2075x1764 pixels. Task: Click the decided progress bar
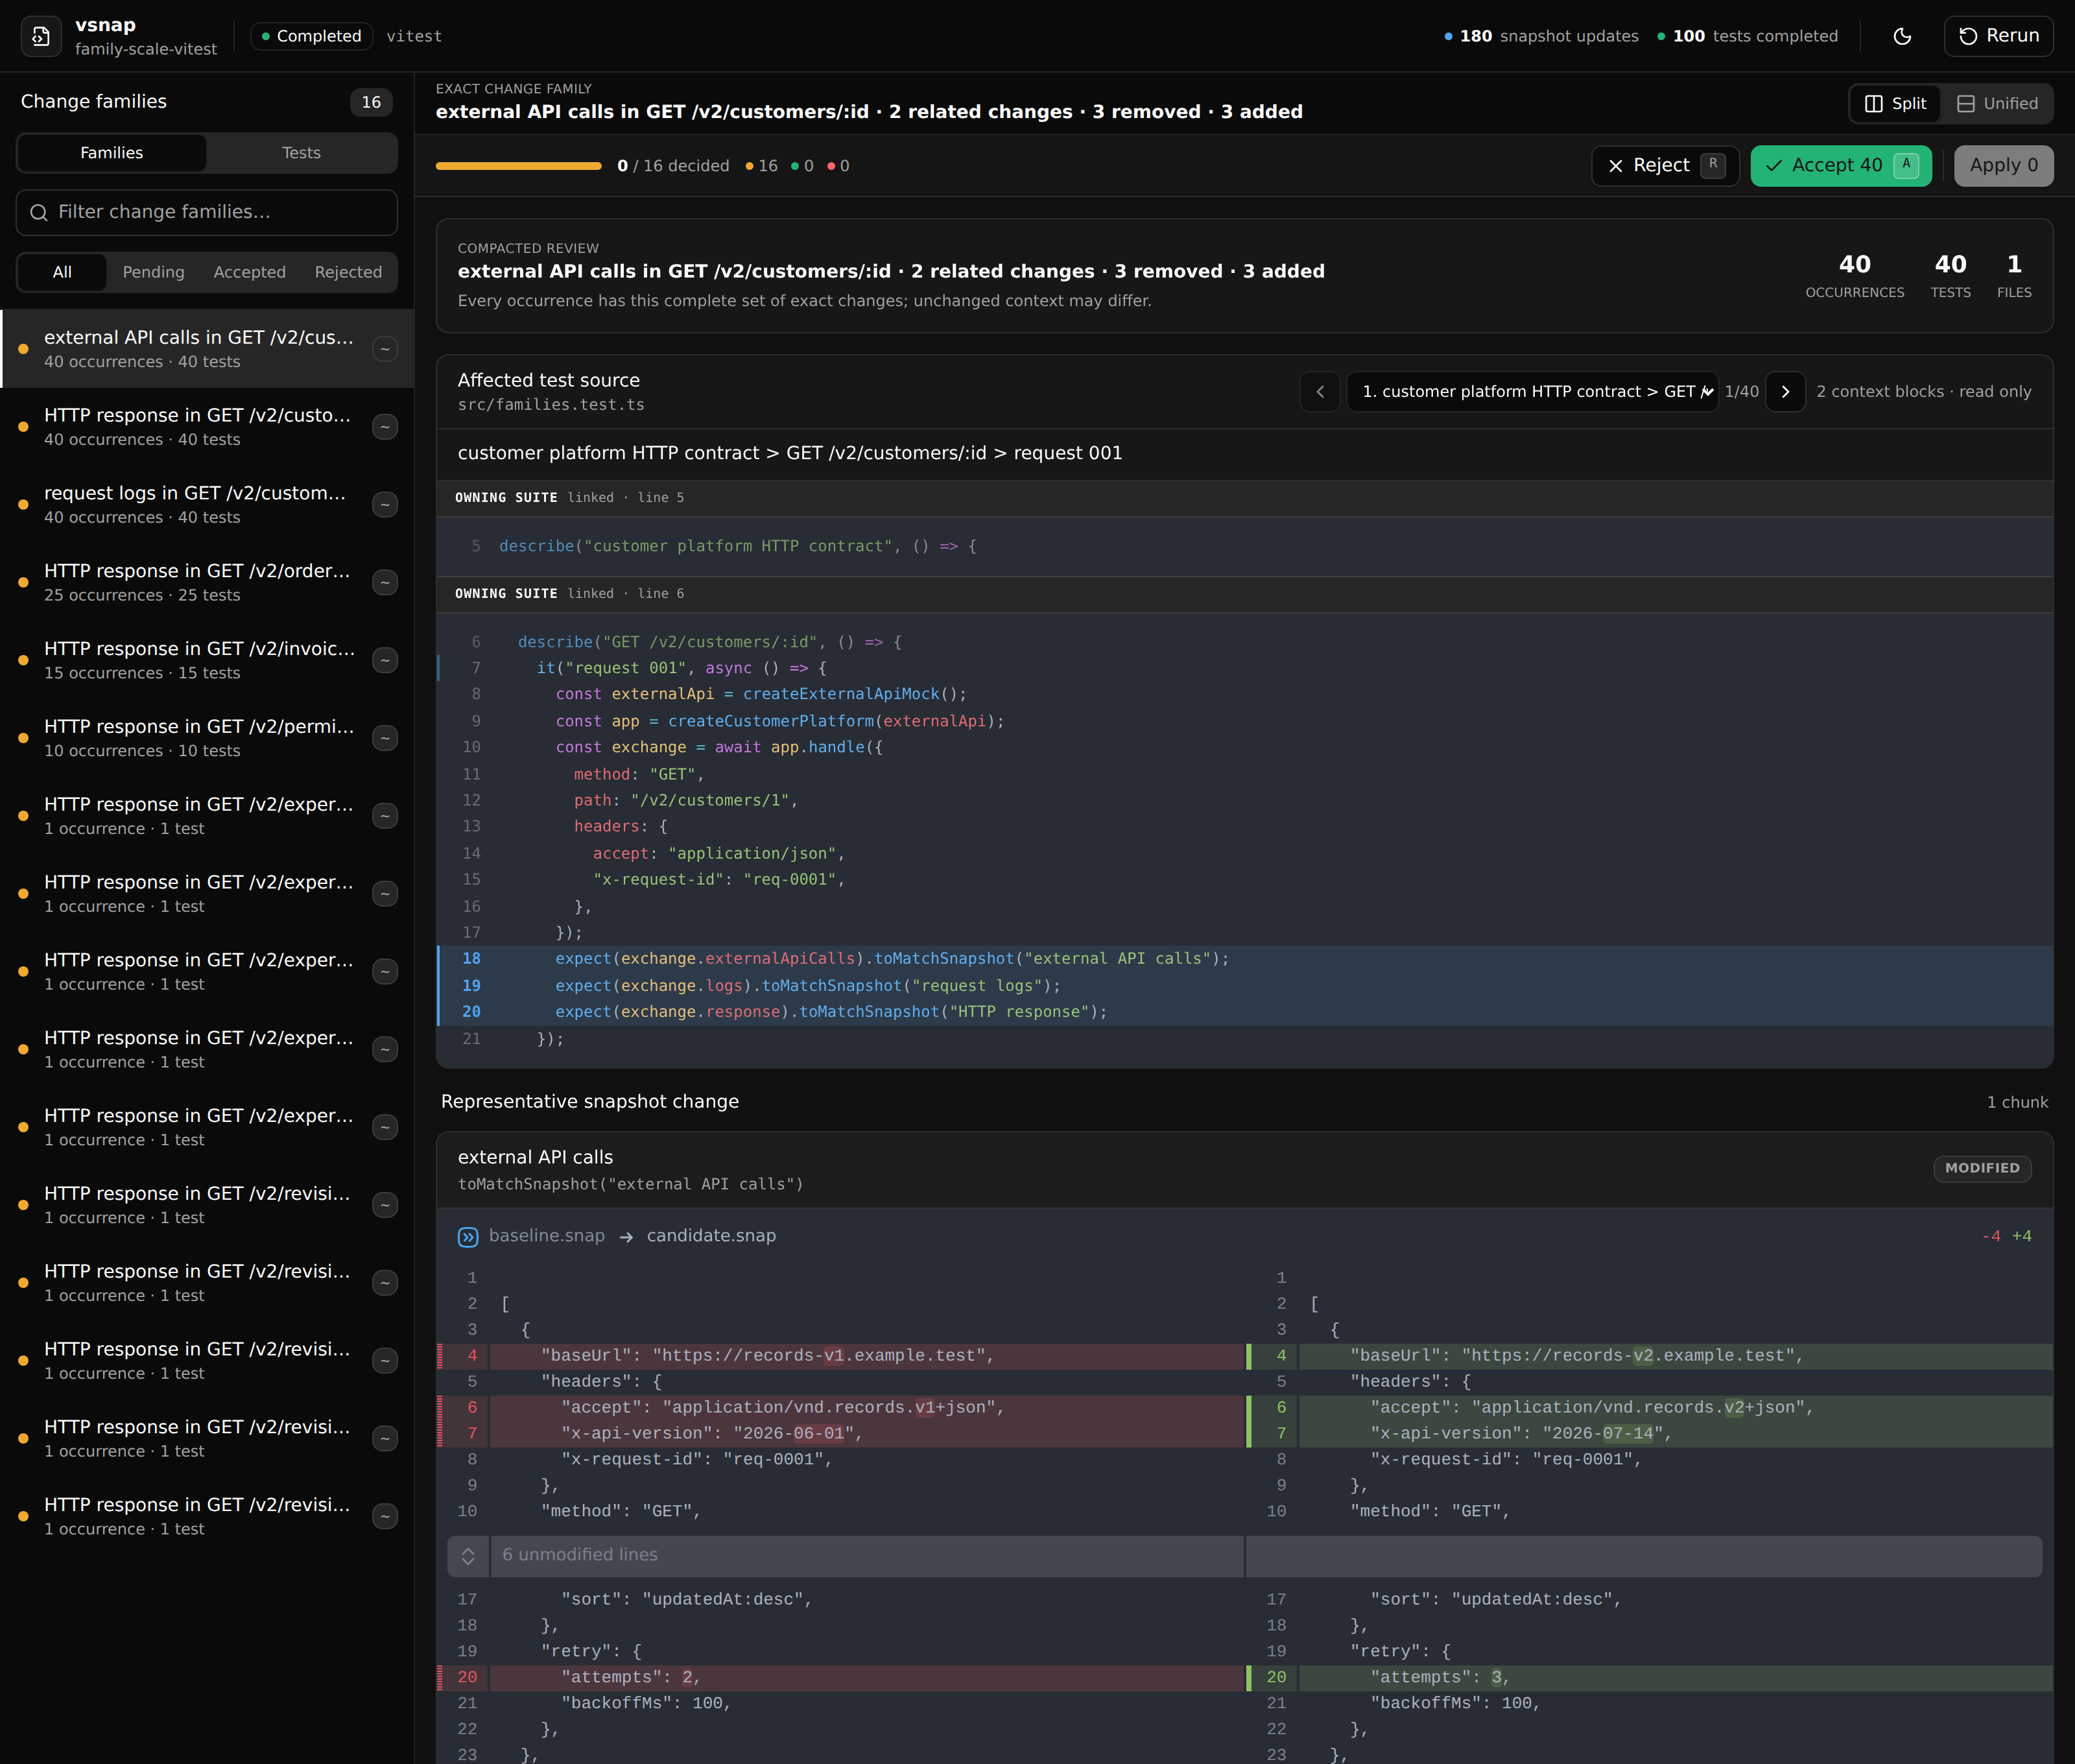pos(518,166)
